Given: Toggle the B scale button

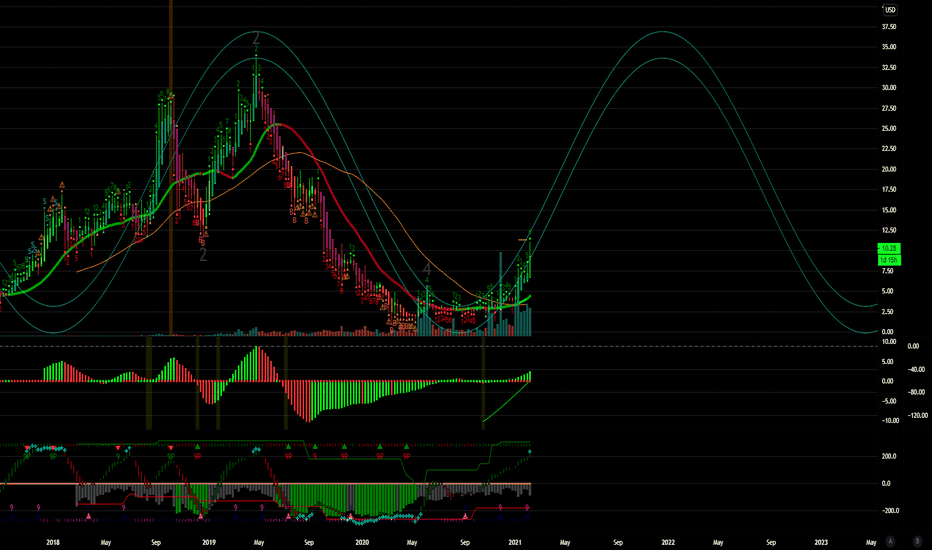Looking at the screenshot, I should click(917, 541).
